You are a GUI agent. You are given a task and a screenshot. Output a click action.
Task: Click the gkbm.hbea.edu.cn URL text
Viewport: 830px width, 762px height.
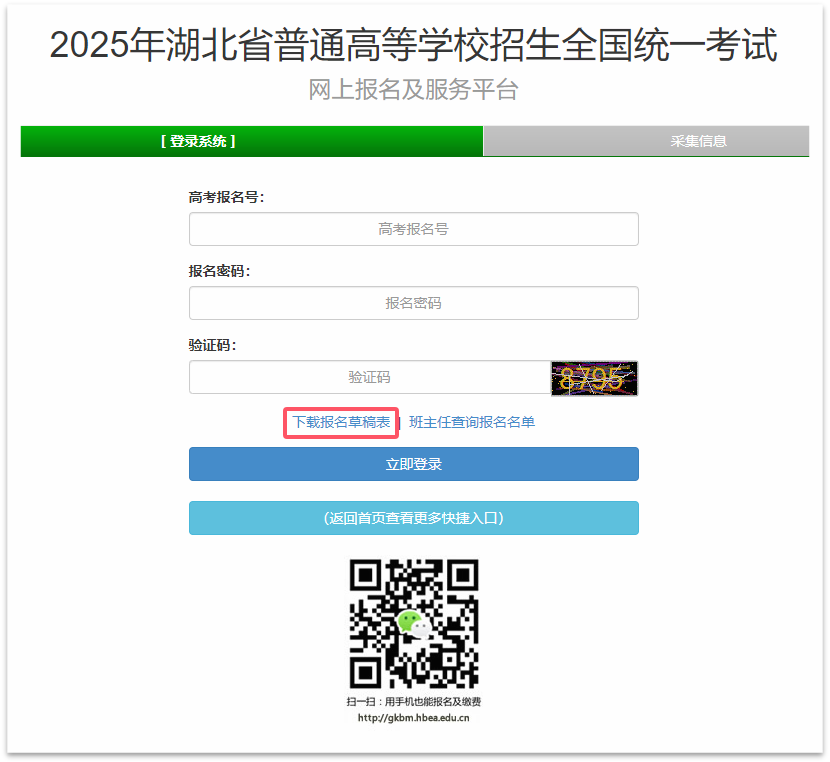tap(413, 718)
